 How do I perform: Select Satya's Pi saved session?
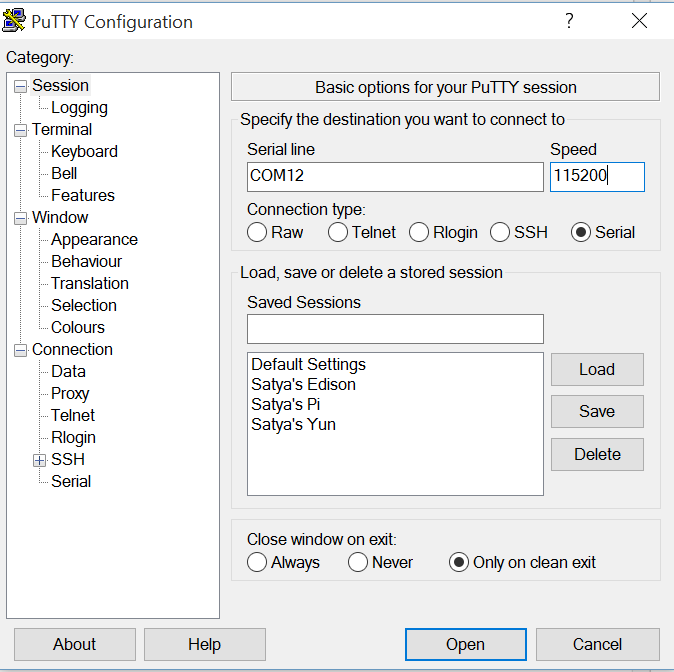pos(285,405)
